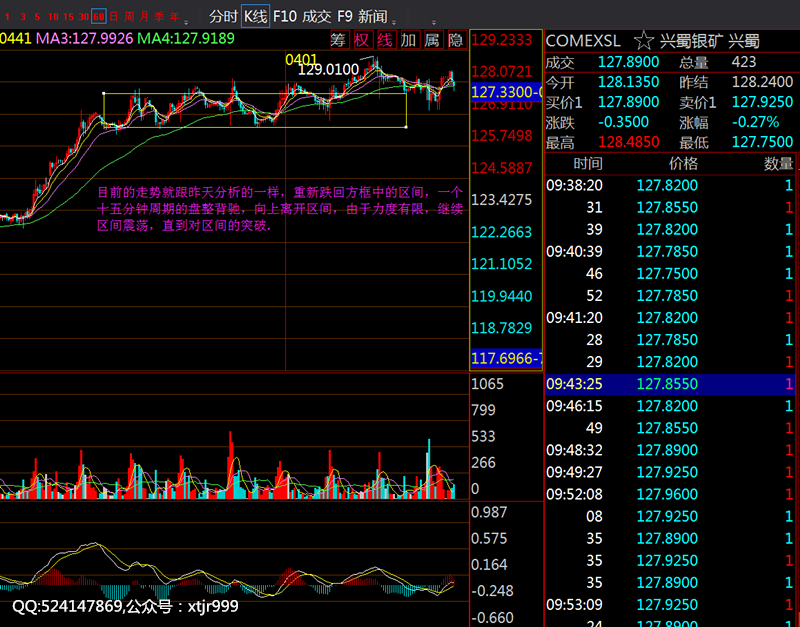This screenshot has height=627, width=800.
Task: Select the 09:53:09 trade row
Action: [670, 605]
